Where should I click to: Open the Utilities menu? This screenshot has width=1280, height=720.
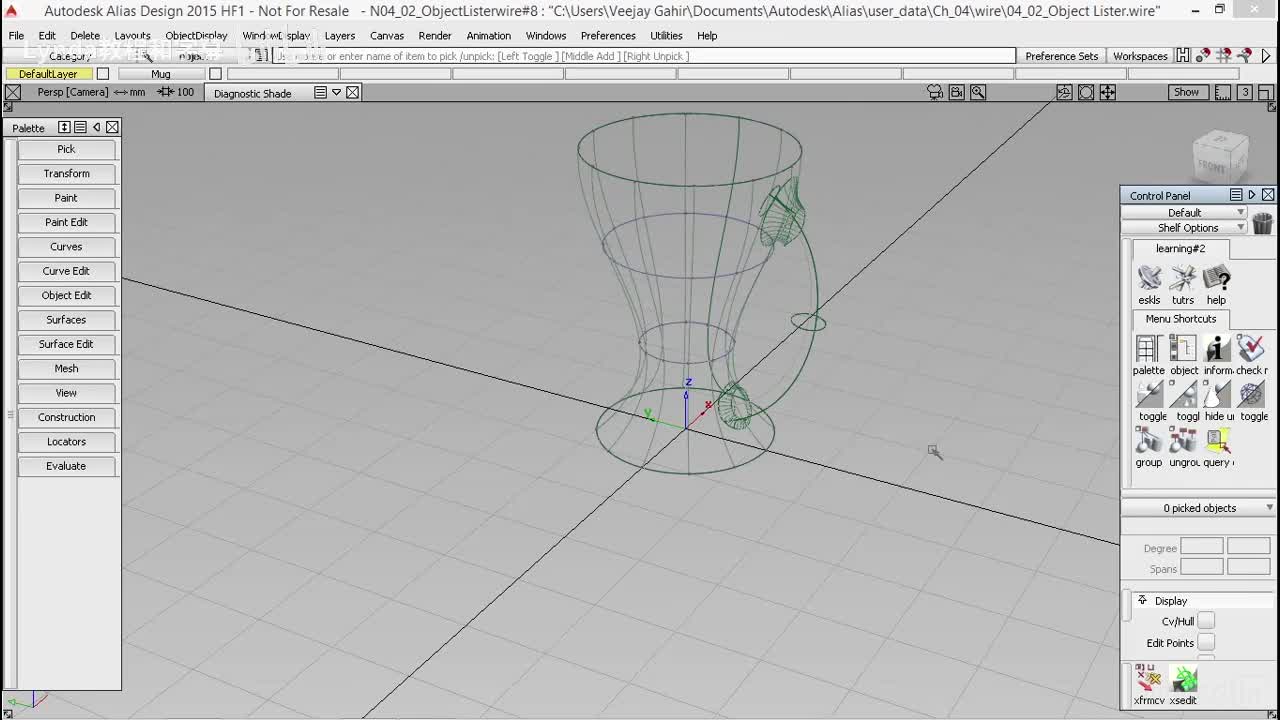(666, 36)
